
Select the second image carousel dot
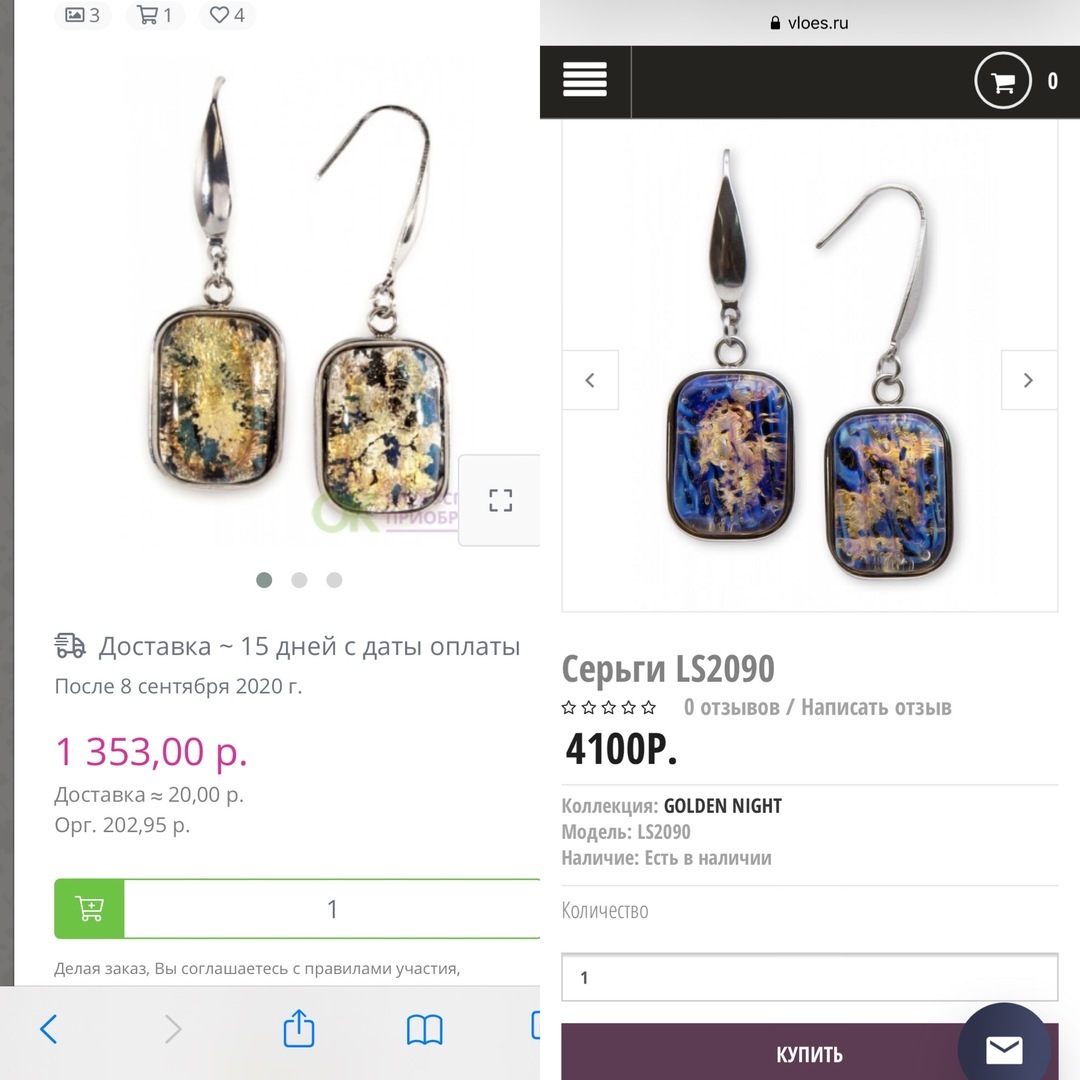pyautogui.click(x=299, y=580)
